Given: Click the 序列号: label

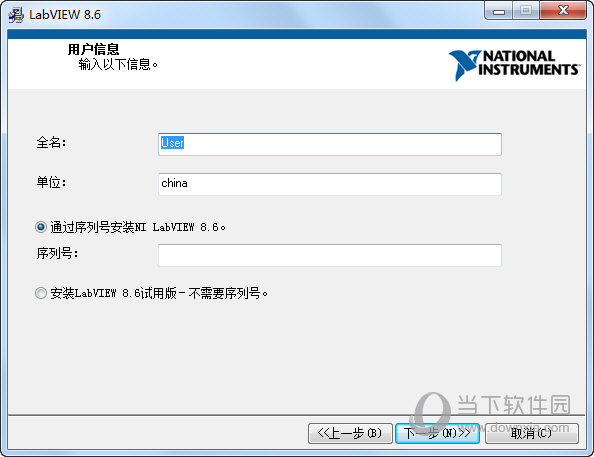Looking at the screenshot, I should [57, 253].
